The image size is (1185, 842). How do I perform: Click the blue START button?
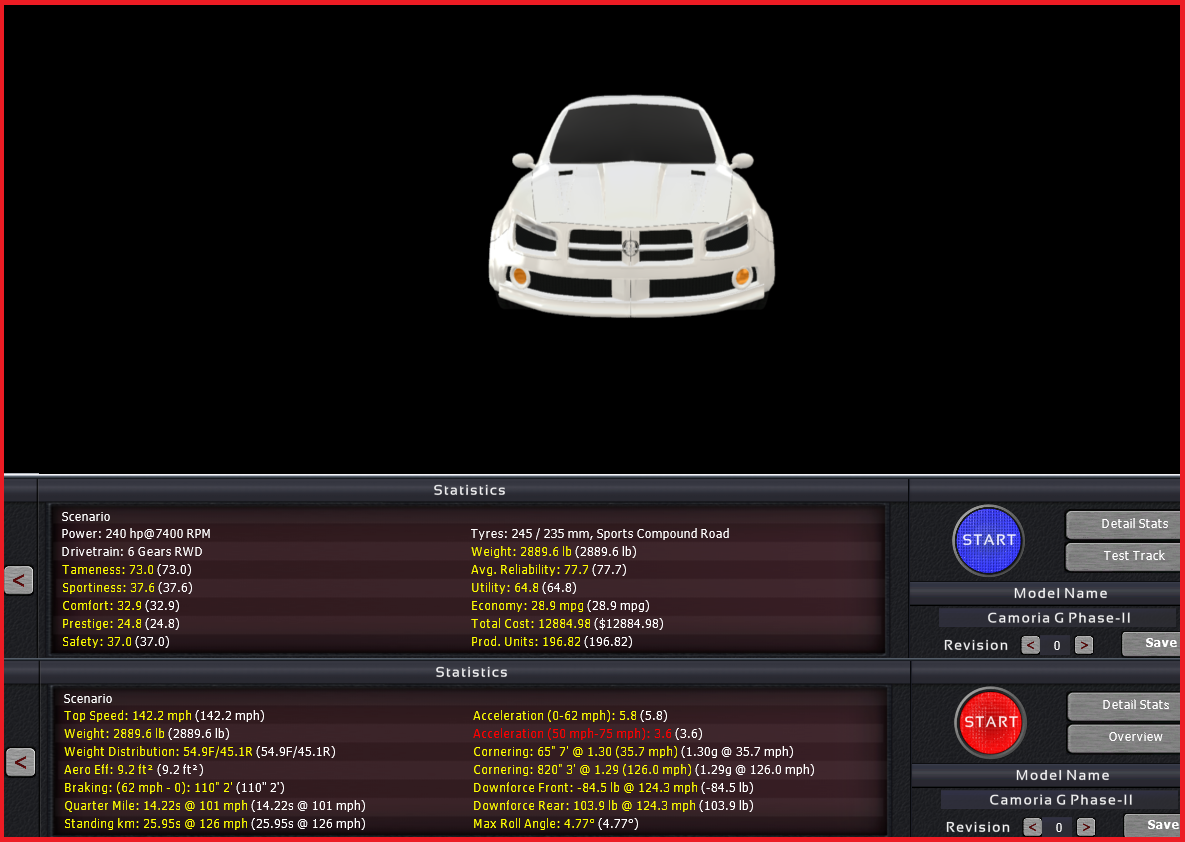[989, 540]
